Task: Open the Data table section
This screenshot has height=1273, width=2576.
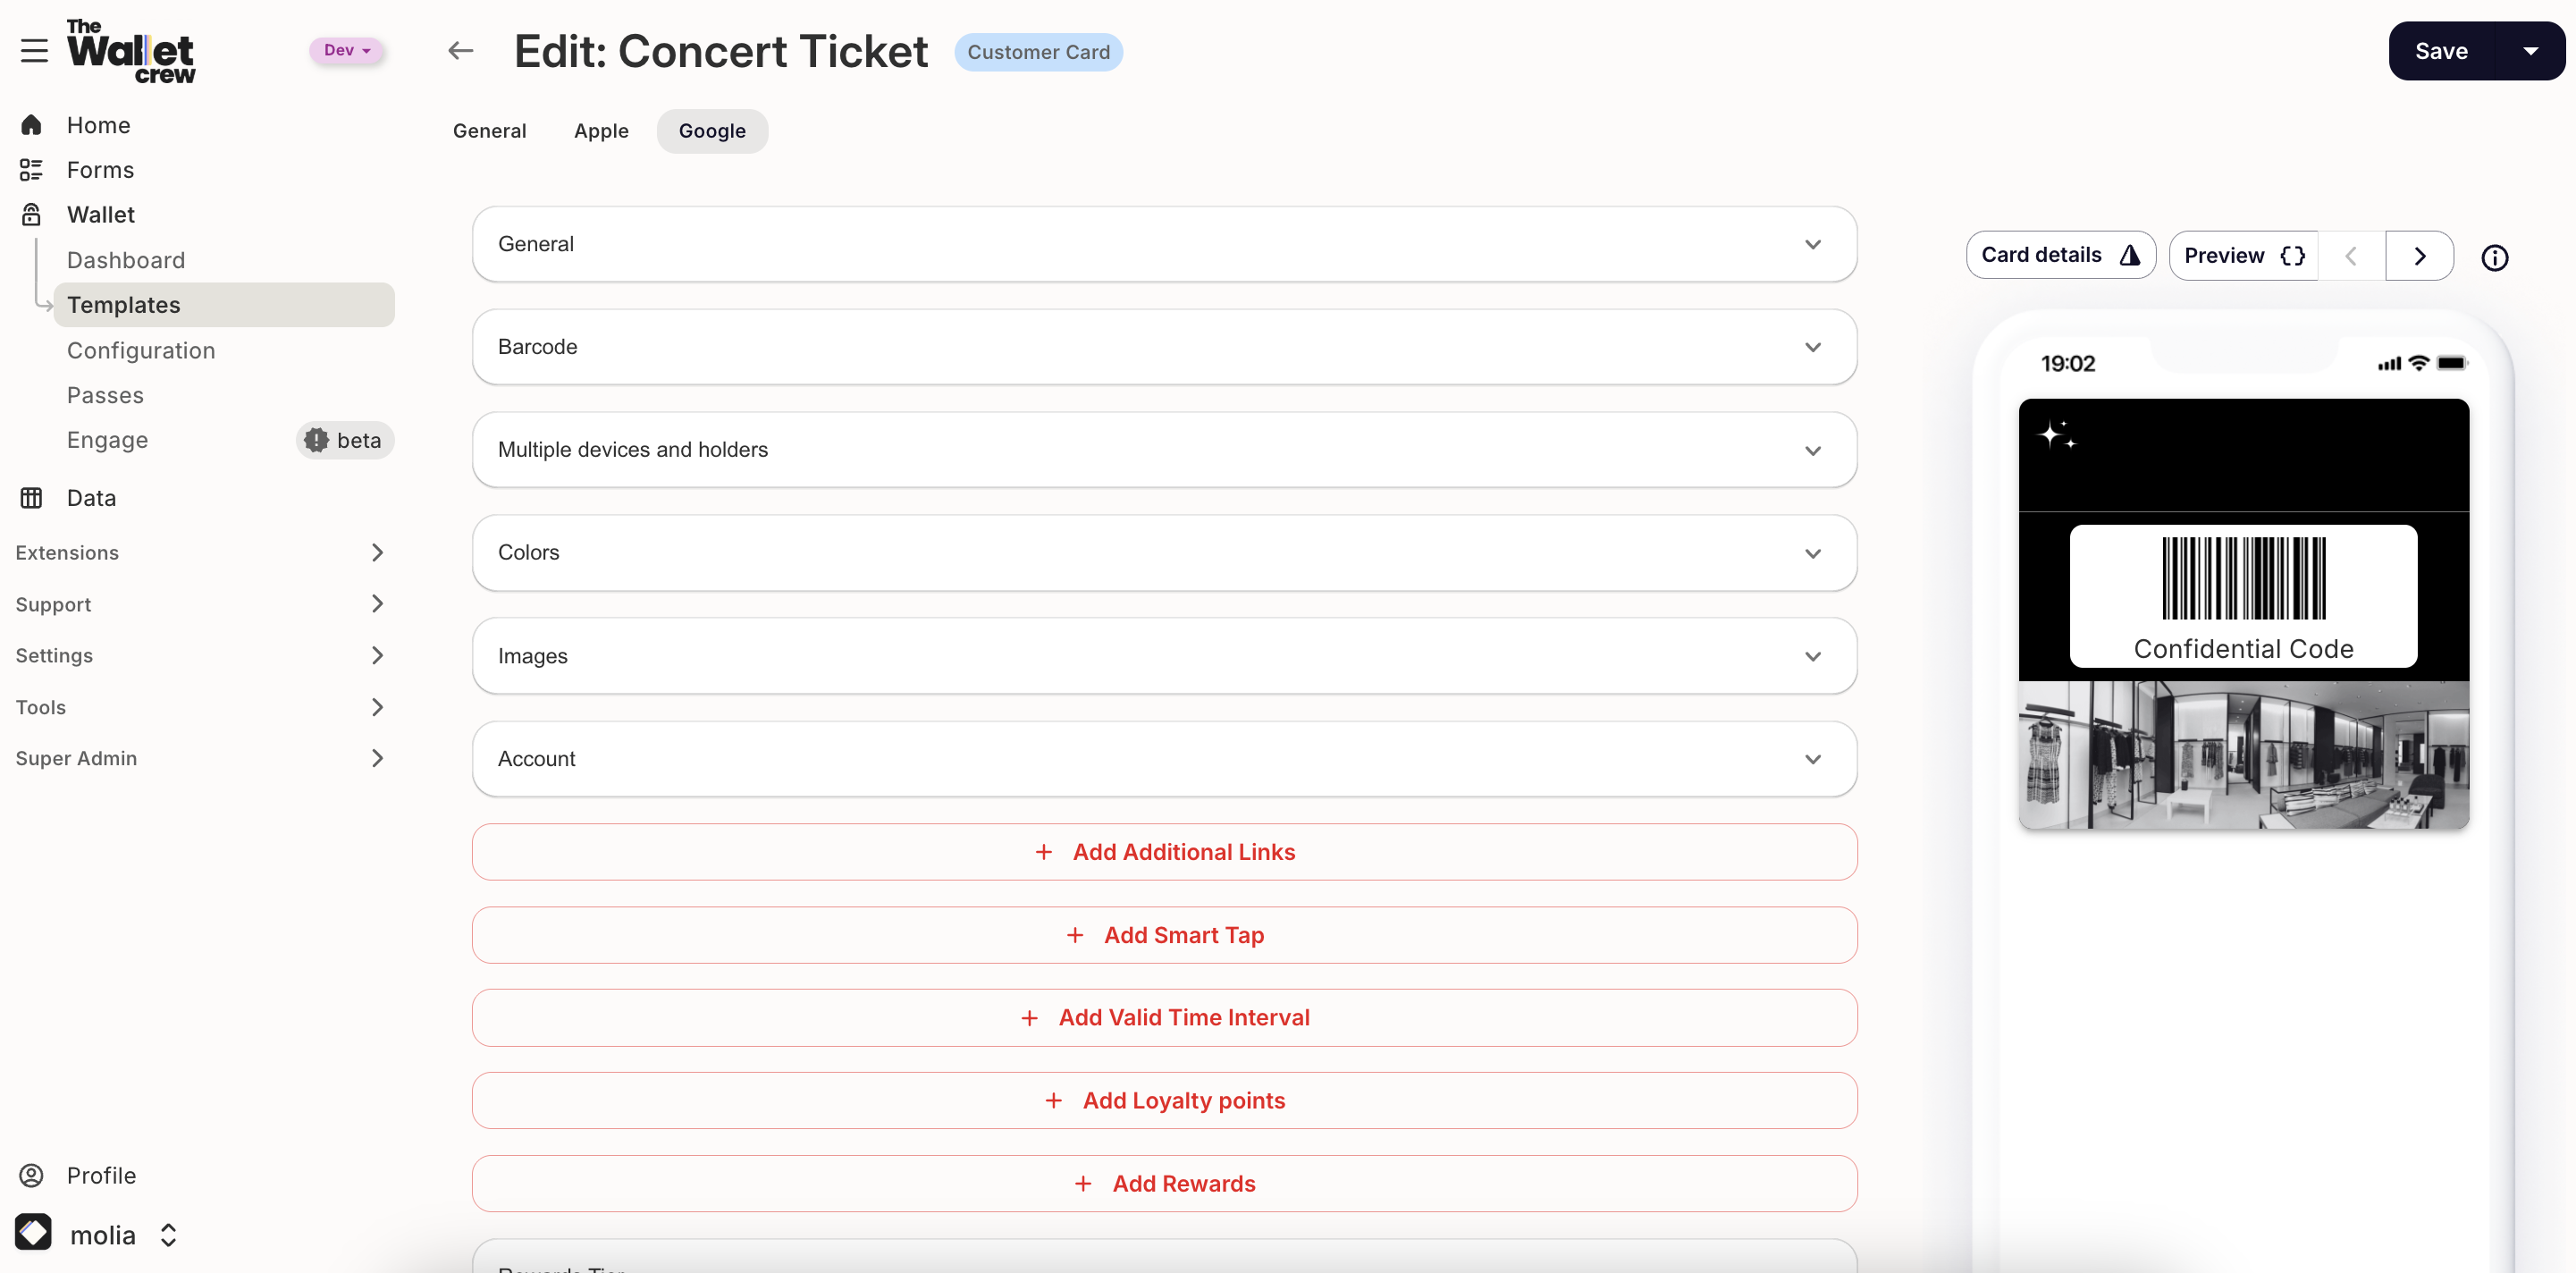Action: [x=91, y=498]
